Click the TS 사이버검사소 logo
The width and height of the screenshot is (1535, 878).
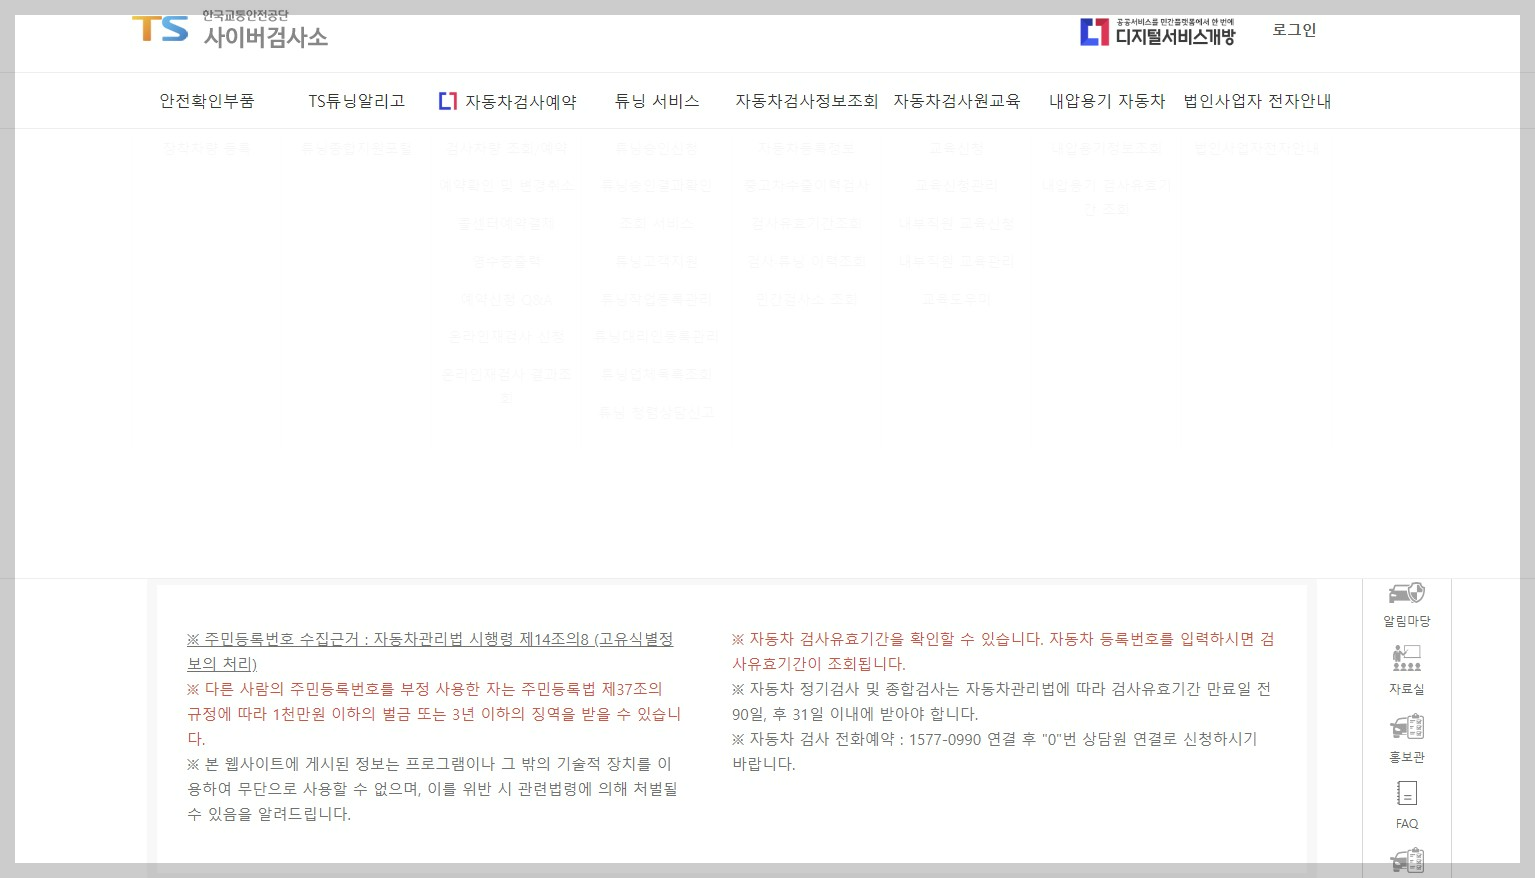click(x=230, y=30)
